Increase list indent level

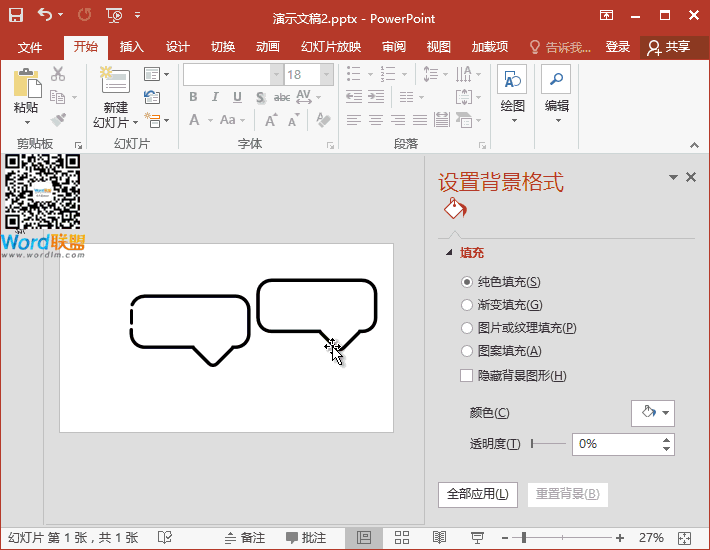[x=376, y=96]
